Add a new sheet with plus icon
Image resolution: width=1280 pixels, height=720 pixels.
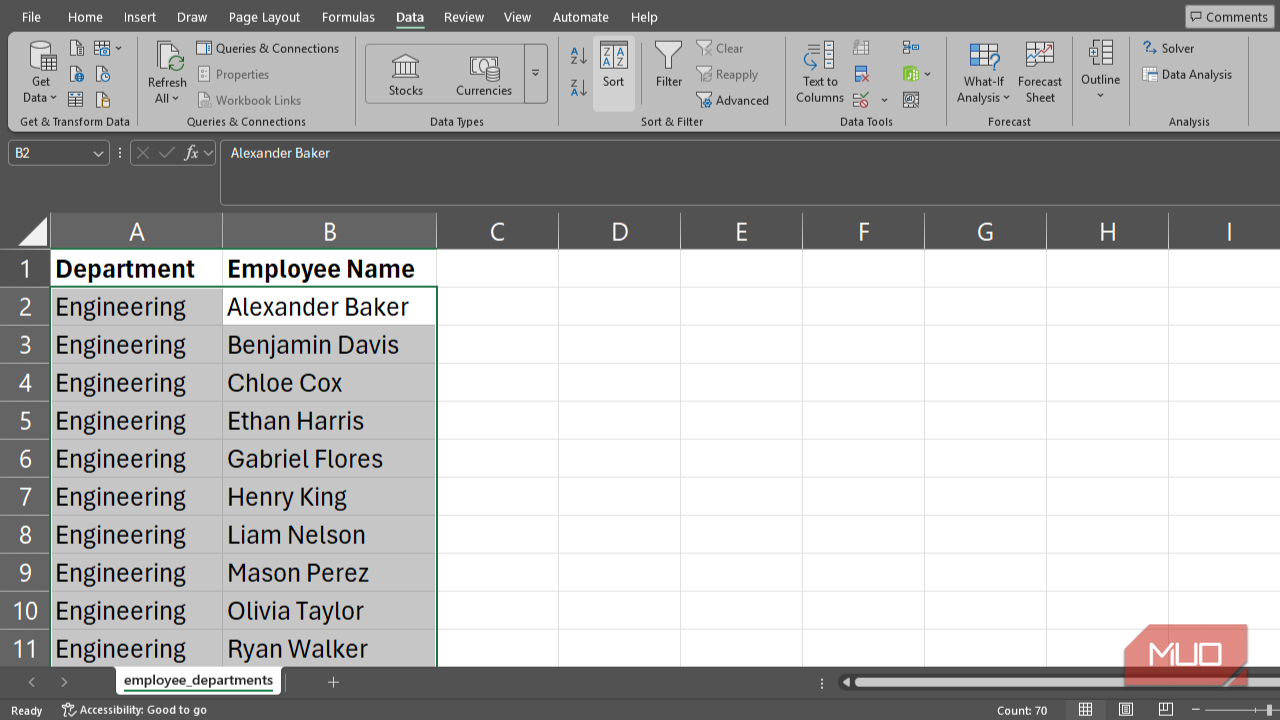click(333, 682)
